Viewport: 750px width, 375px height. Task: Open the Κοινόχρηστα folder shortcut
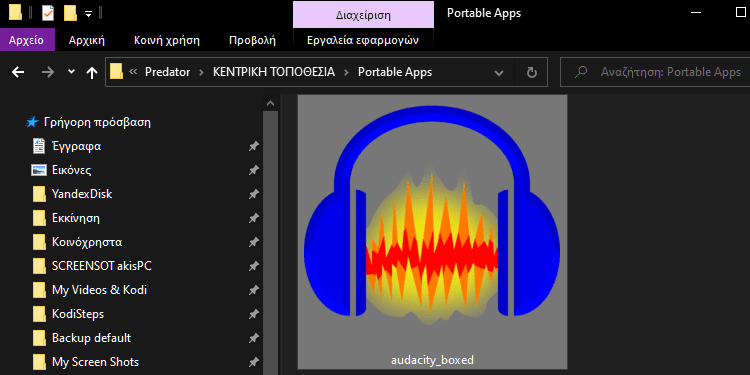[x=87, y=242]
